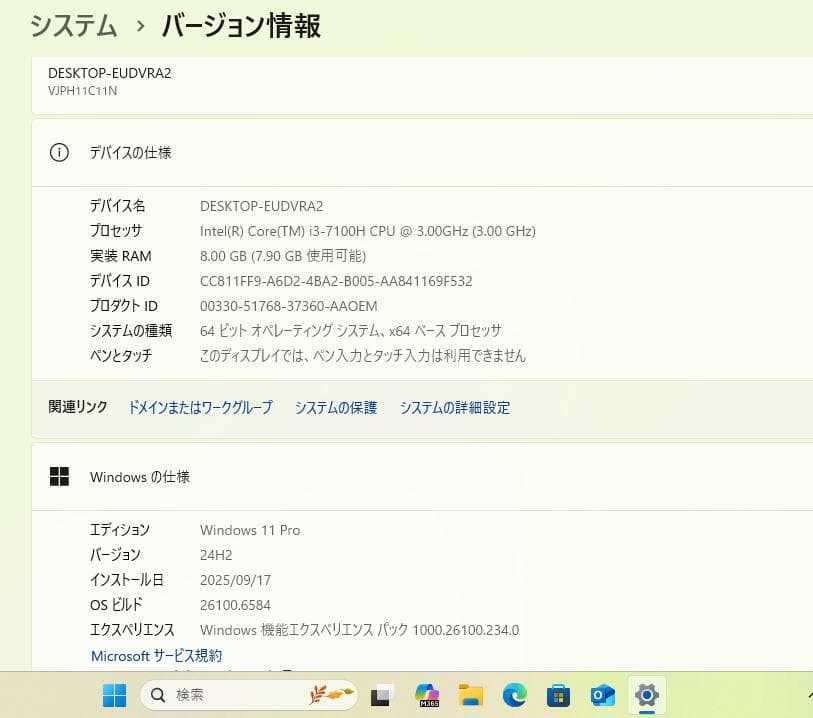
Task: Click the Start button
Action: pos(113,694)
